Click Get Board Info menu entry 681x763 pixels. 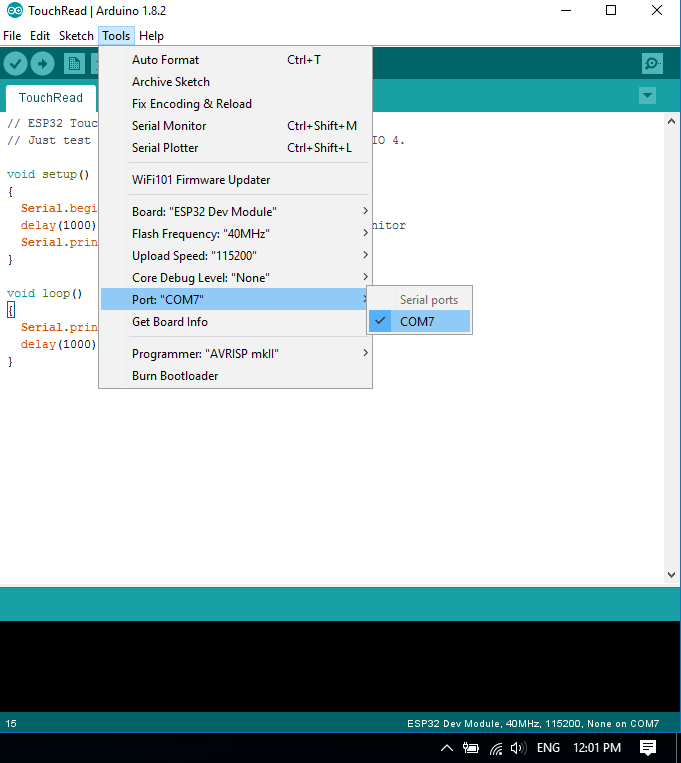pyautogui.click(x=170, y=322)
